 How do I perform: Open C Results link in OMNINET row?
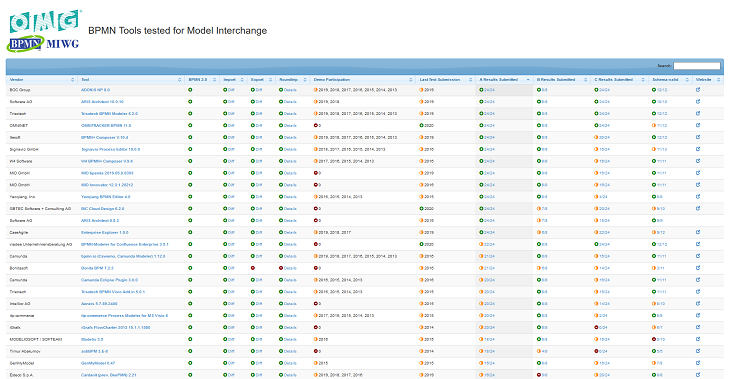(604, 125)
